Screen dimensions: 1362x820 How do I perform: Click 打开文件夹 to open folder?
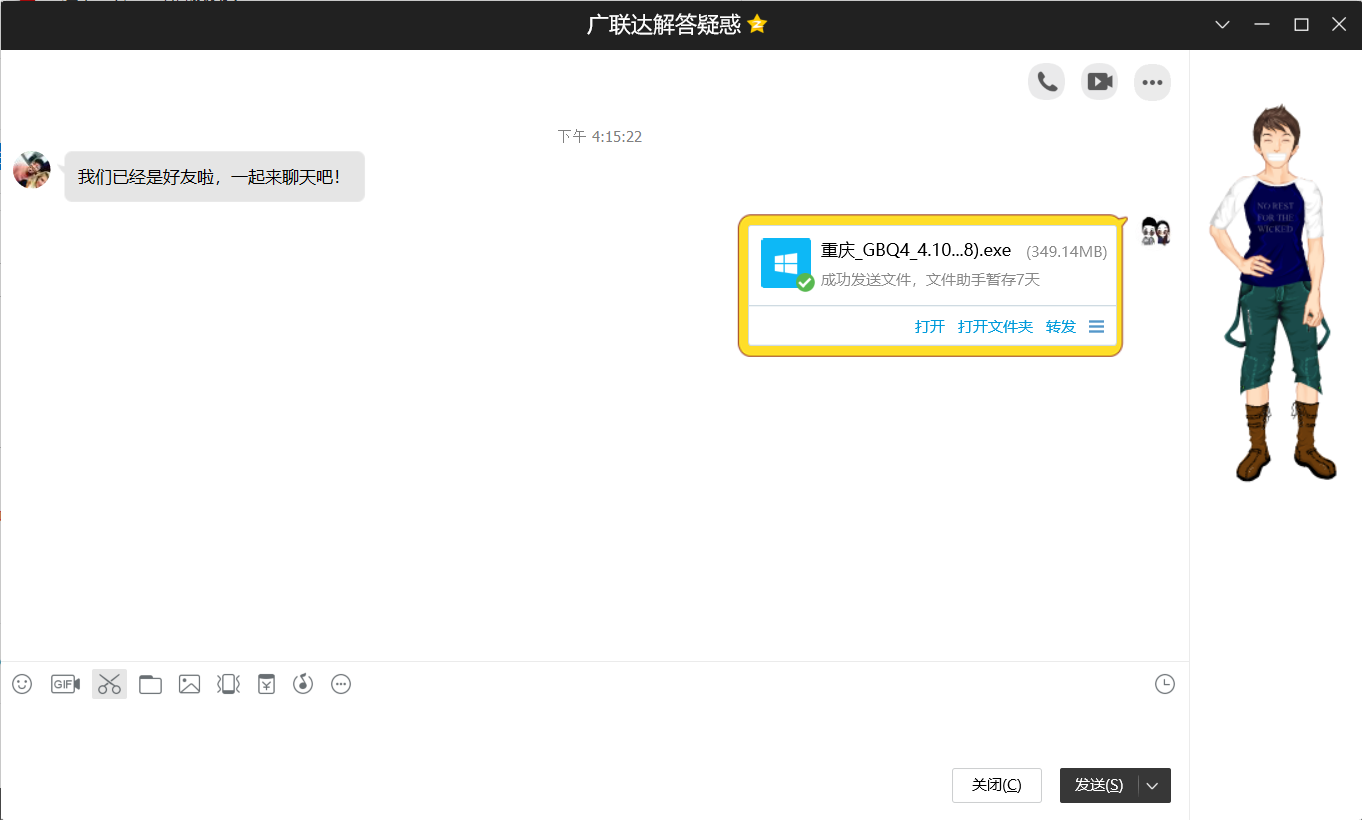tap(996, 326)
